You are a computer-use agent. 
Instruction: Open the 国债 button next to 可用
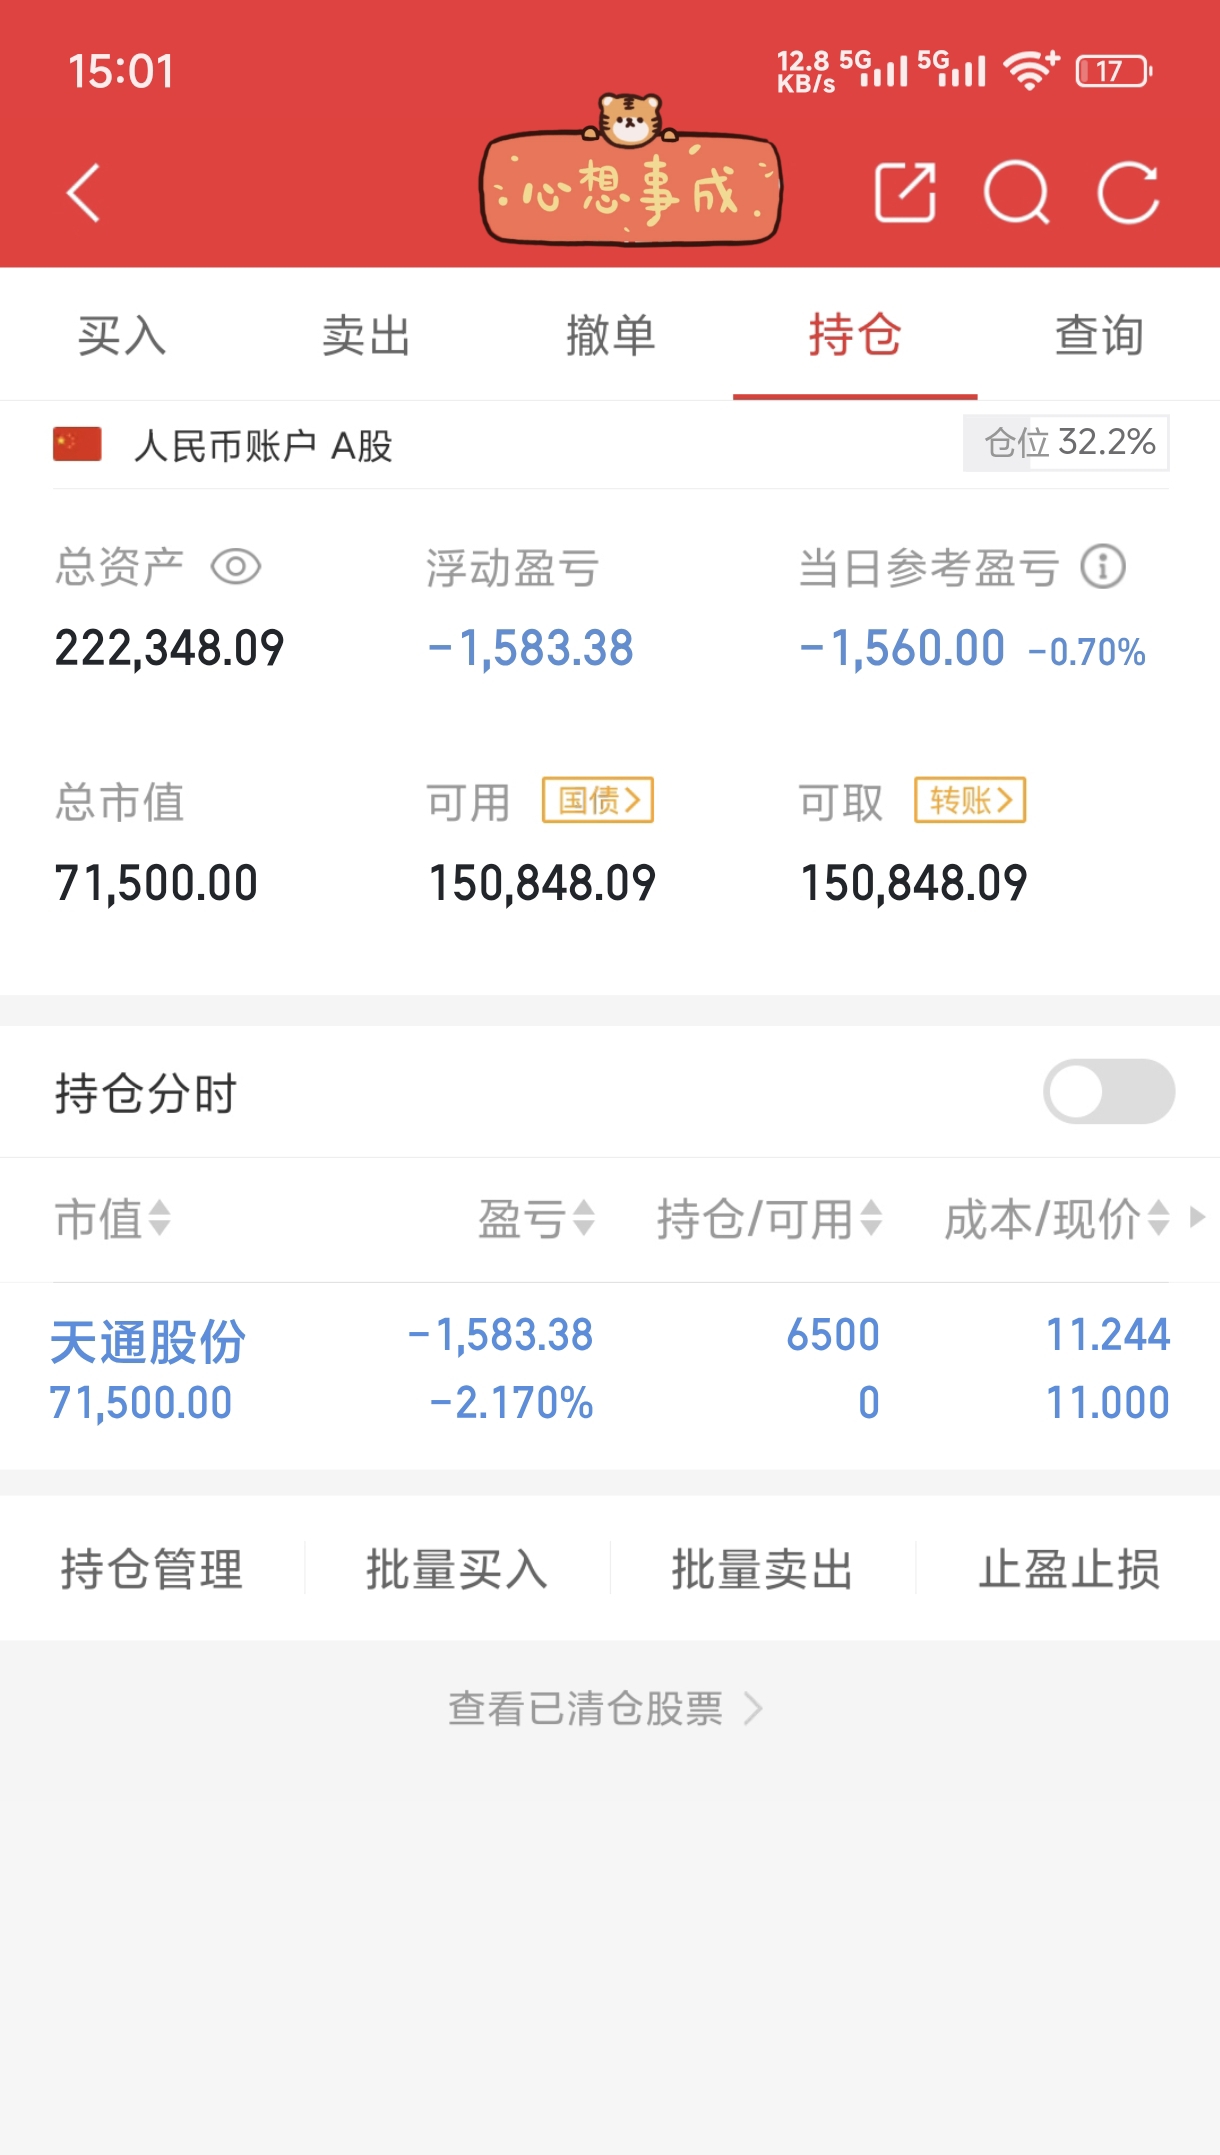(597, 800)
